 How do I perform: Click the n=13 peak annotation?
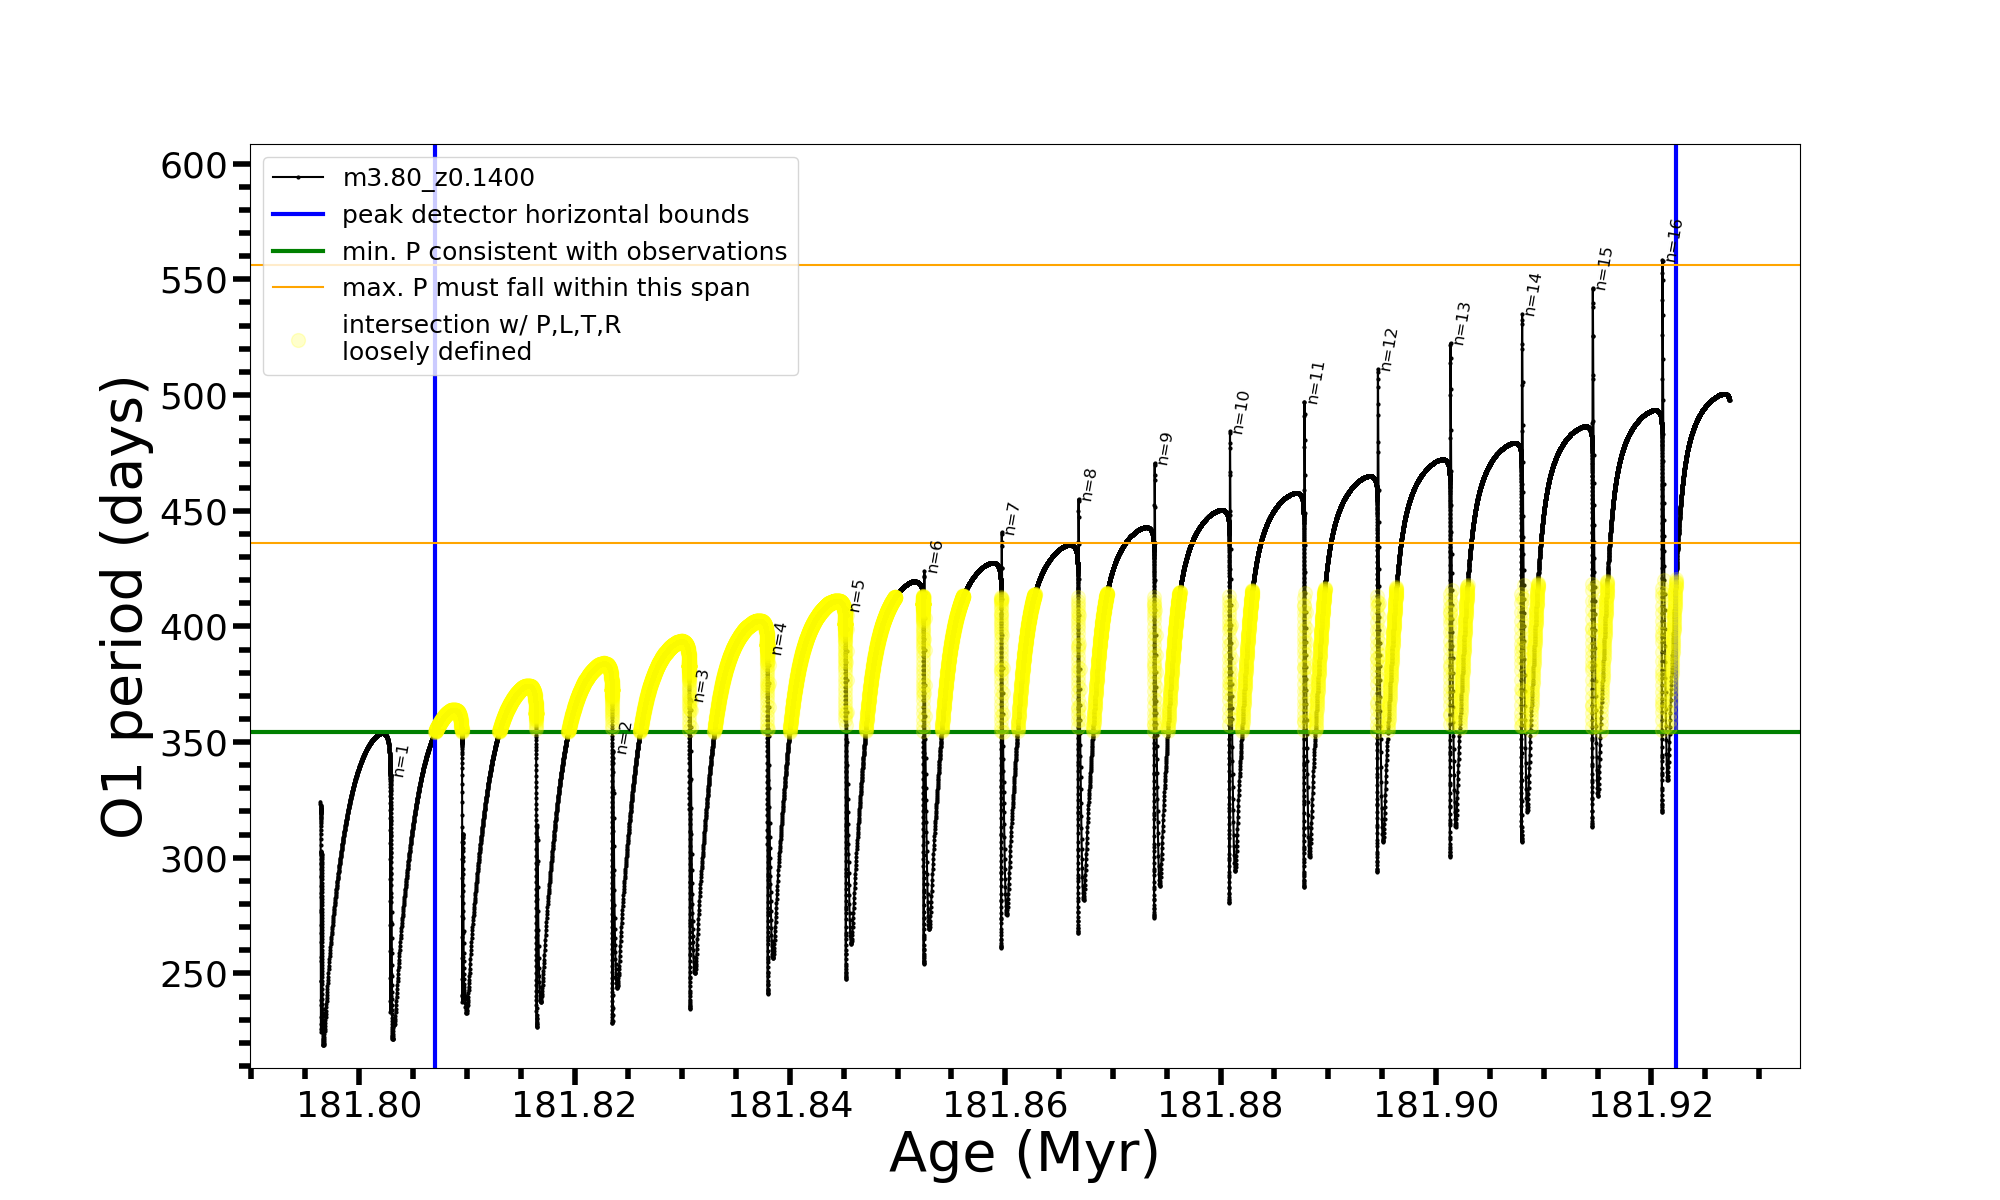(x=1462, y=323)
